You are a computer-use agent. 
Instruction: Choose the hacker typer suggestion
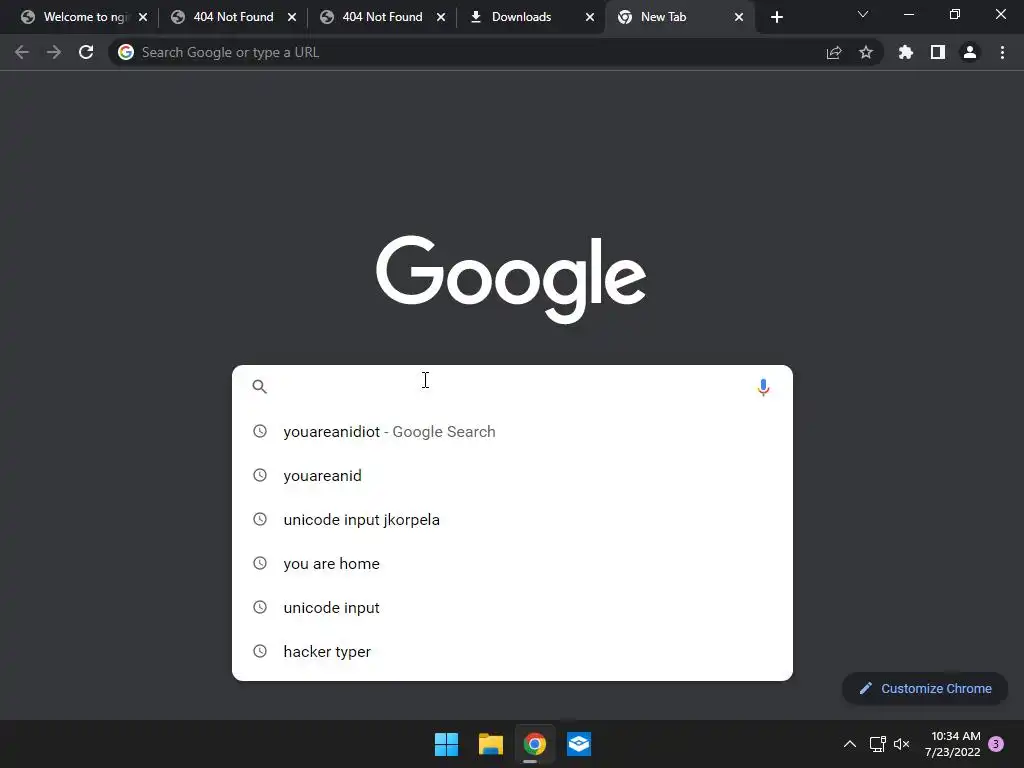point(512,651)
